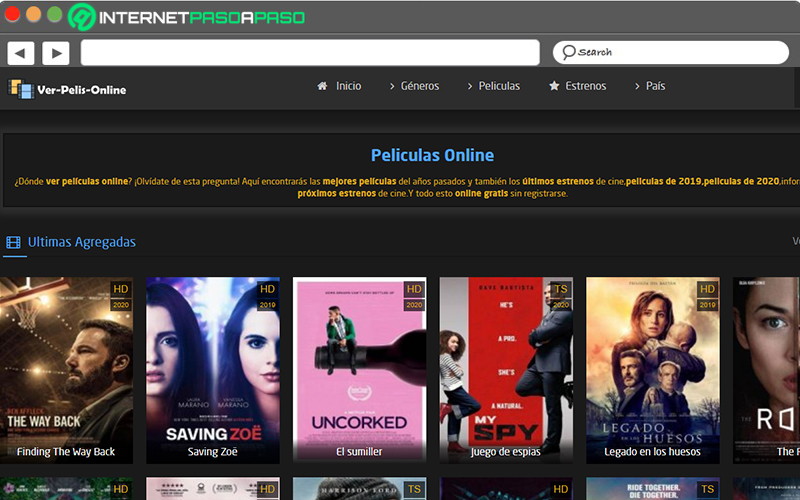800x500 pixels.
Task: Open the Películas menu item
Action: (x=499, y=86)
